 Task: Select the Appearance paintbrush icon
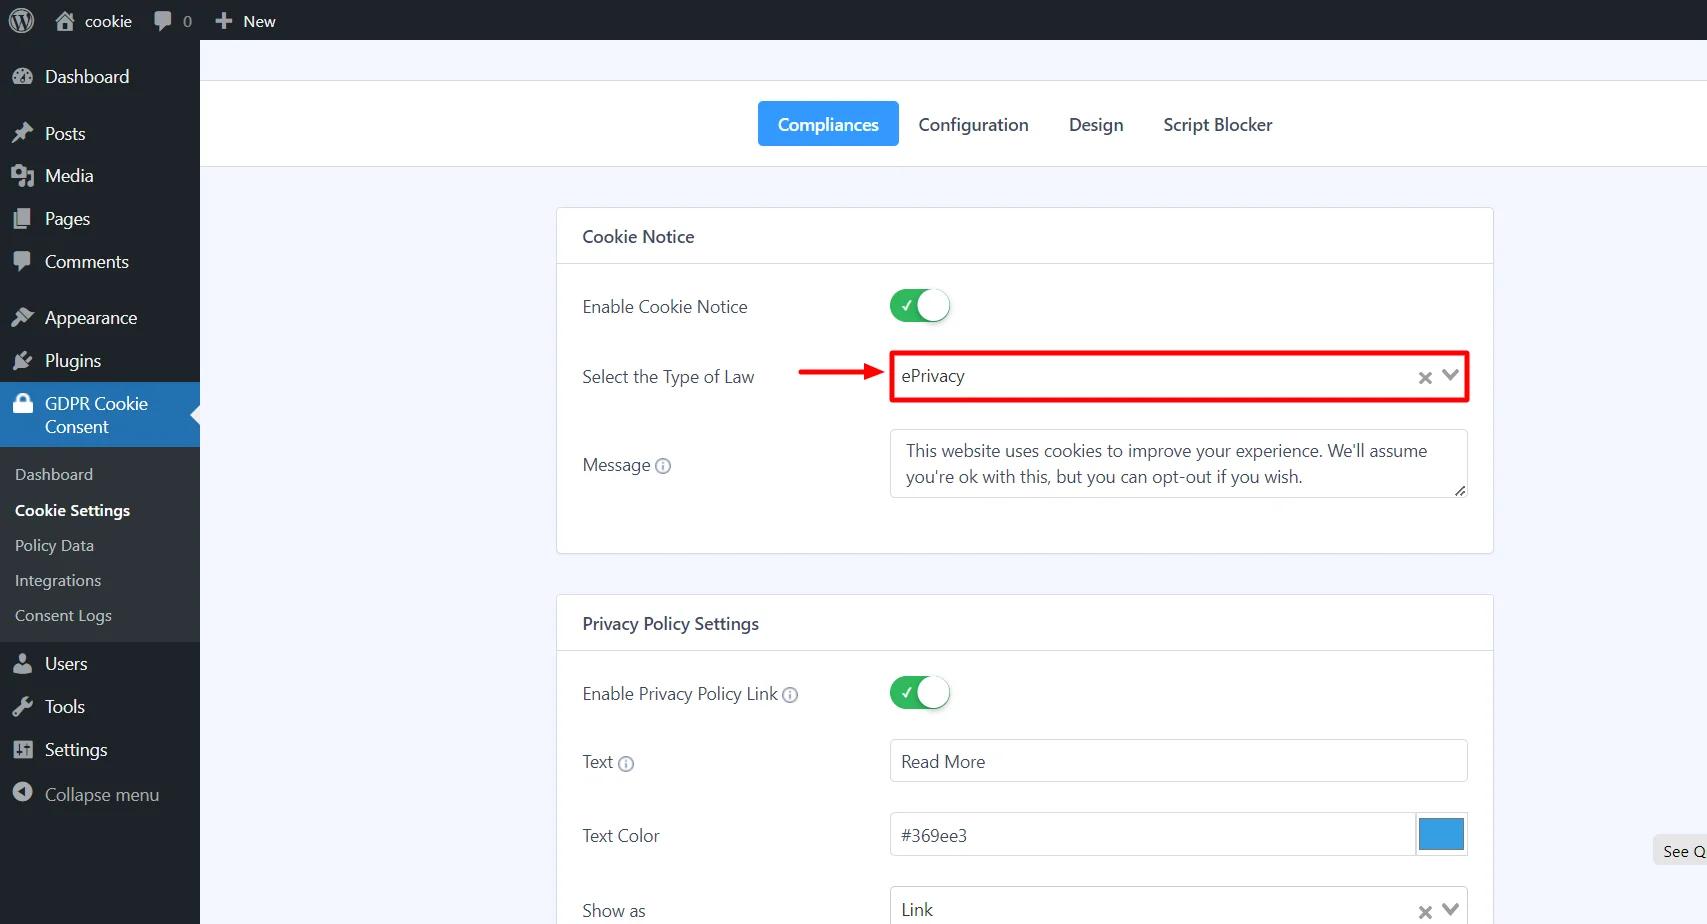pyautogui.click(x=22, y=317)
